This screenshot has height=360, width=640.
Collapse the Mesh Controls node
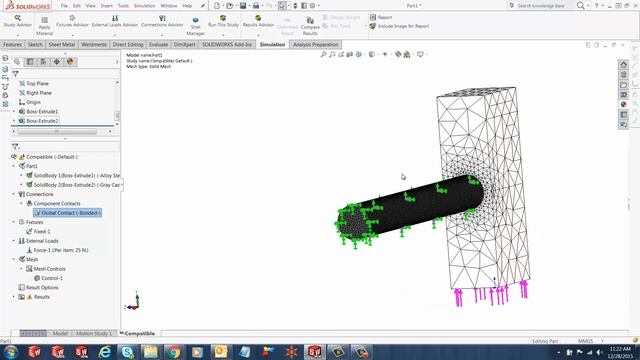click(x=21, y=269)
